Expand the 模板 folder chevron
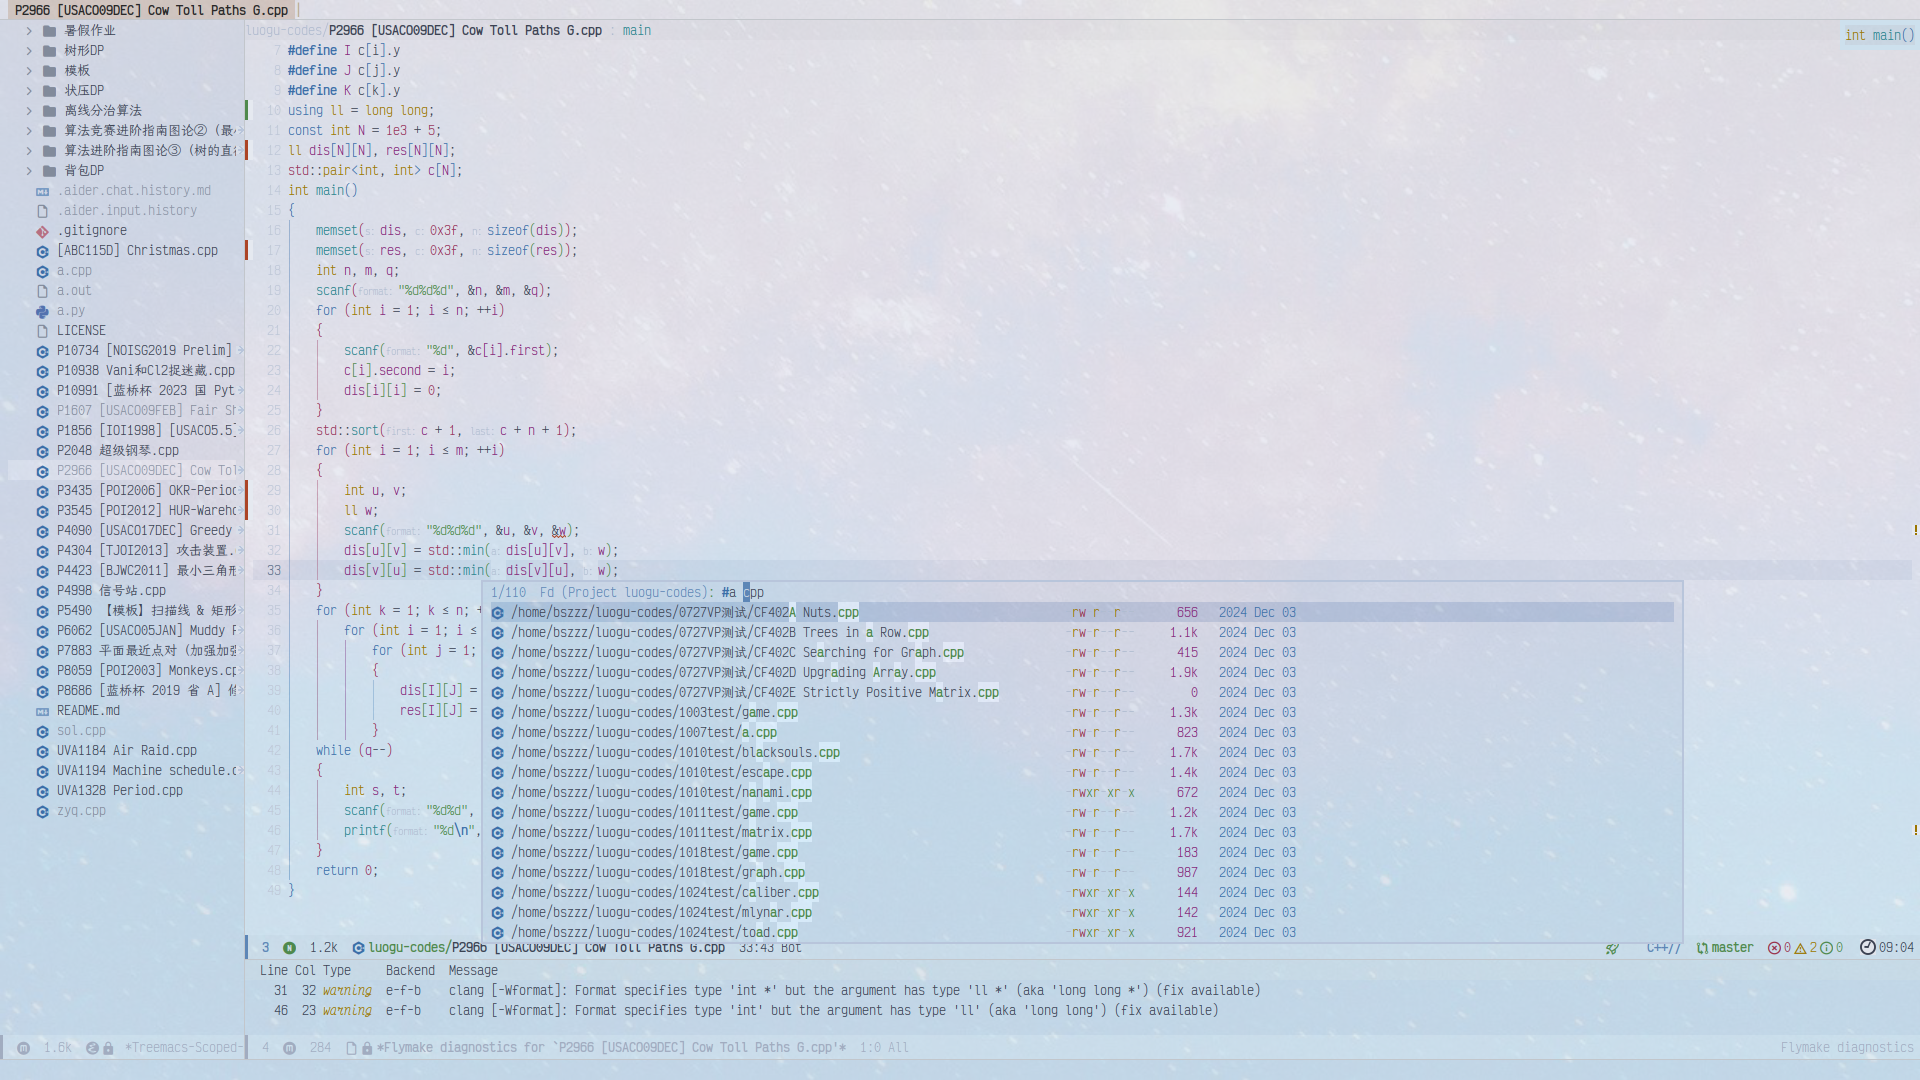This screenshot has width=1920, height=1080. tap(29, 71)
